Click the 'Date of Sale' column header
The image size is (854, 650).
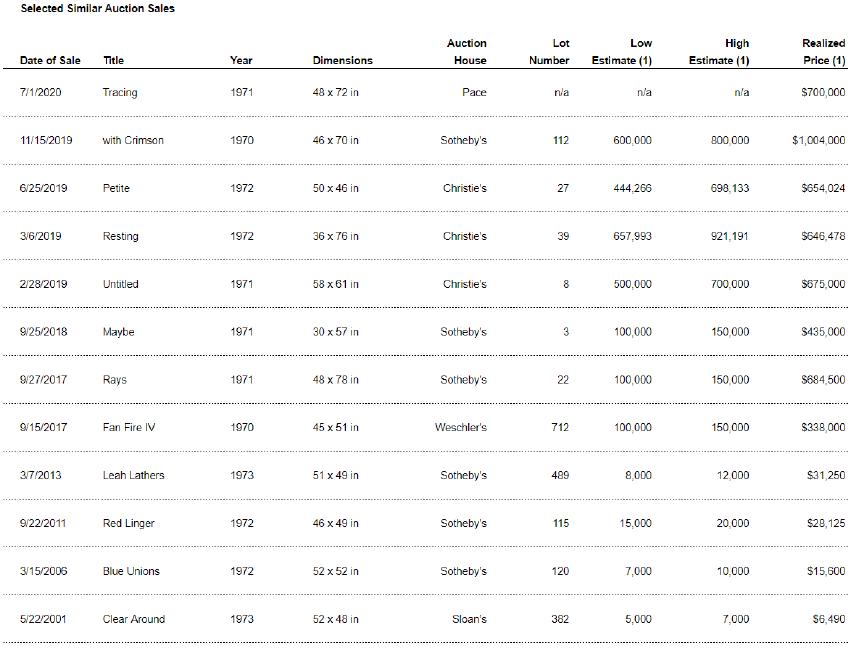click(50, 60)
